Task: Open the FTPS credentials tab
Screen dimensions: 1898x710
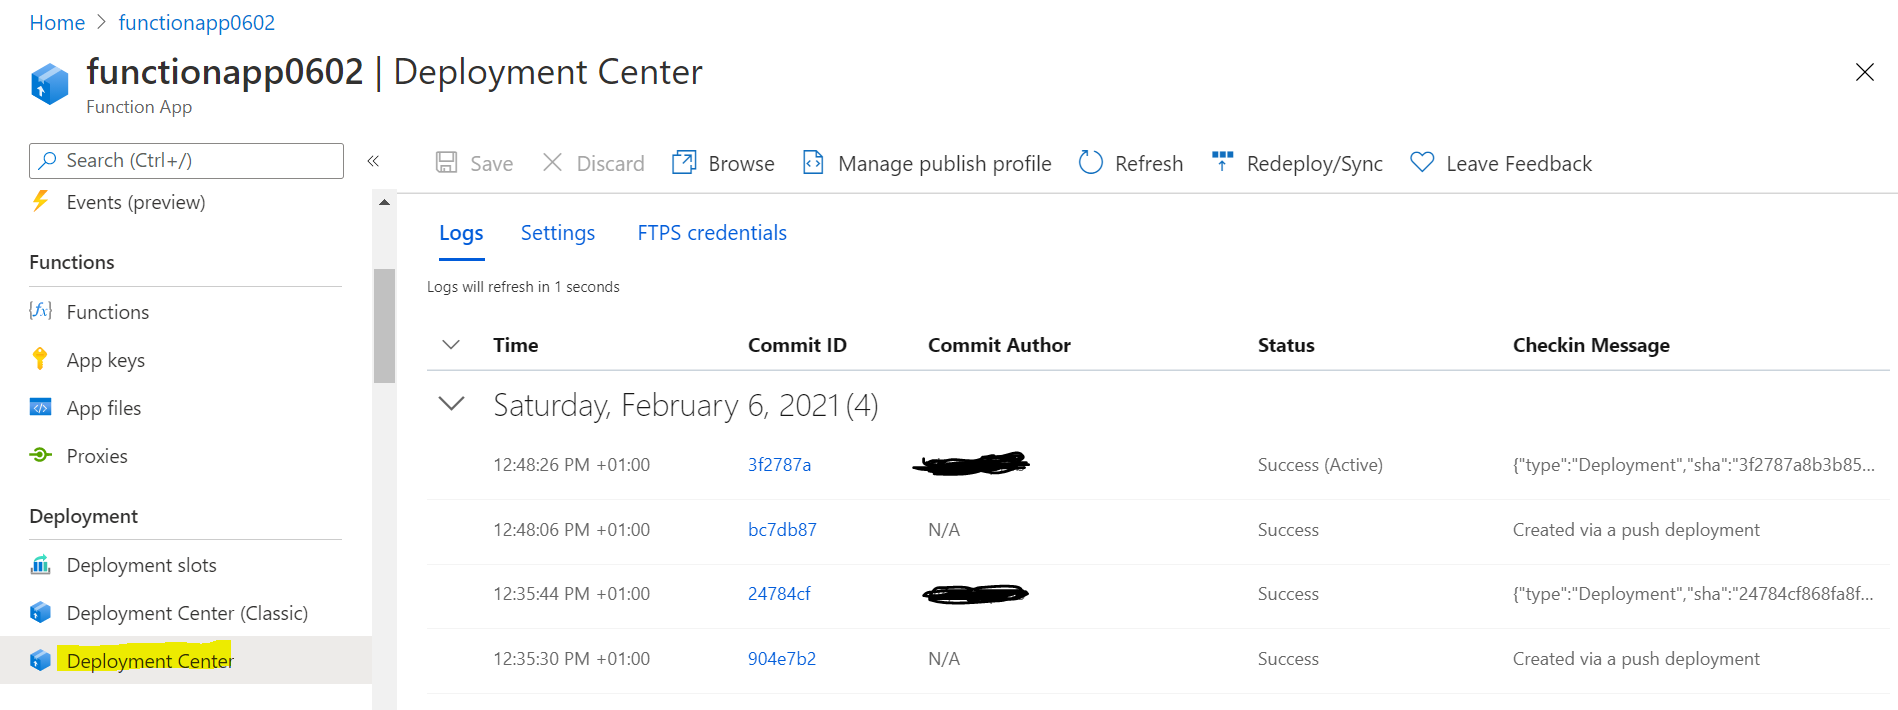Action: click(x=712, y=233)
